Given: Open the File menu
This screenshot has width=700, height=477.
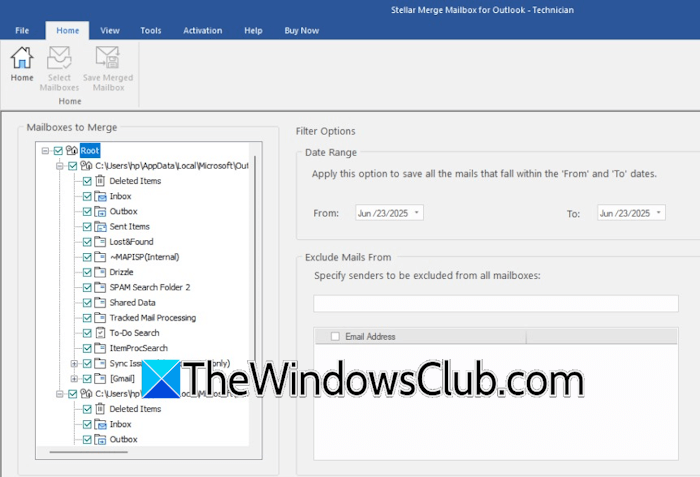Looking at the screenshot, I should [x=22, y=30].
